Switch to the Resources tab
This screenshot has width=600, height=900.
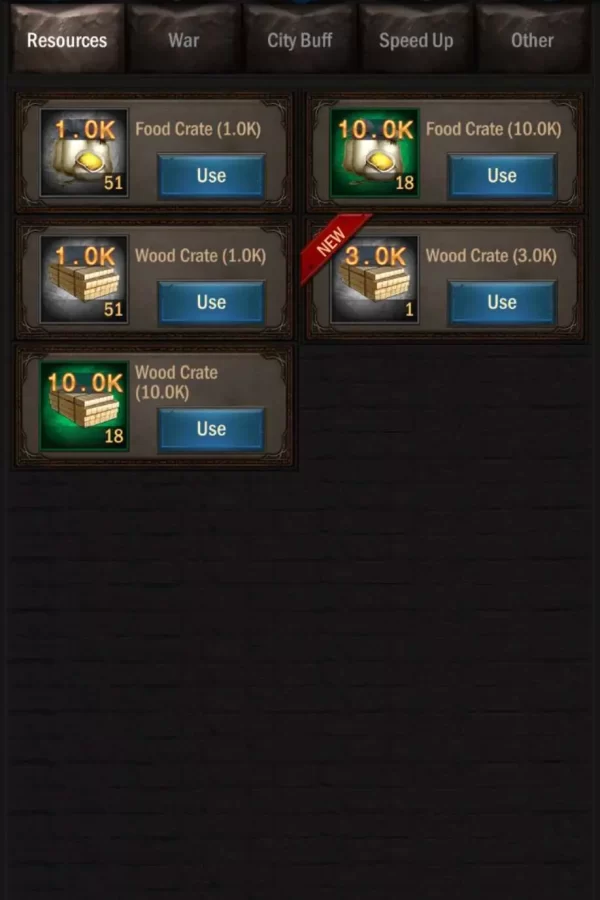67,39
